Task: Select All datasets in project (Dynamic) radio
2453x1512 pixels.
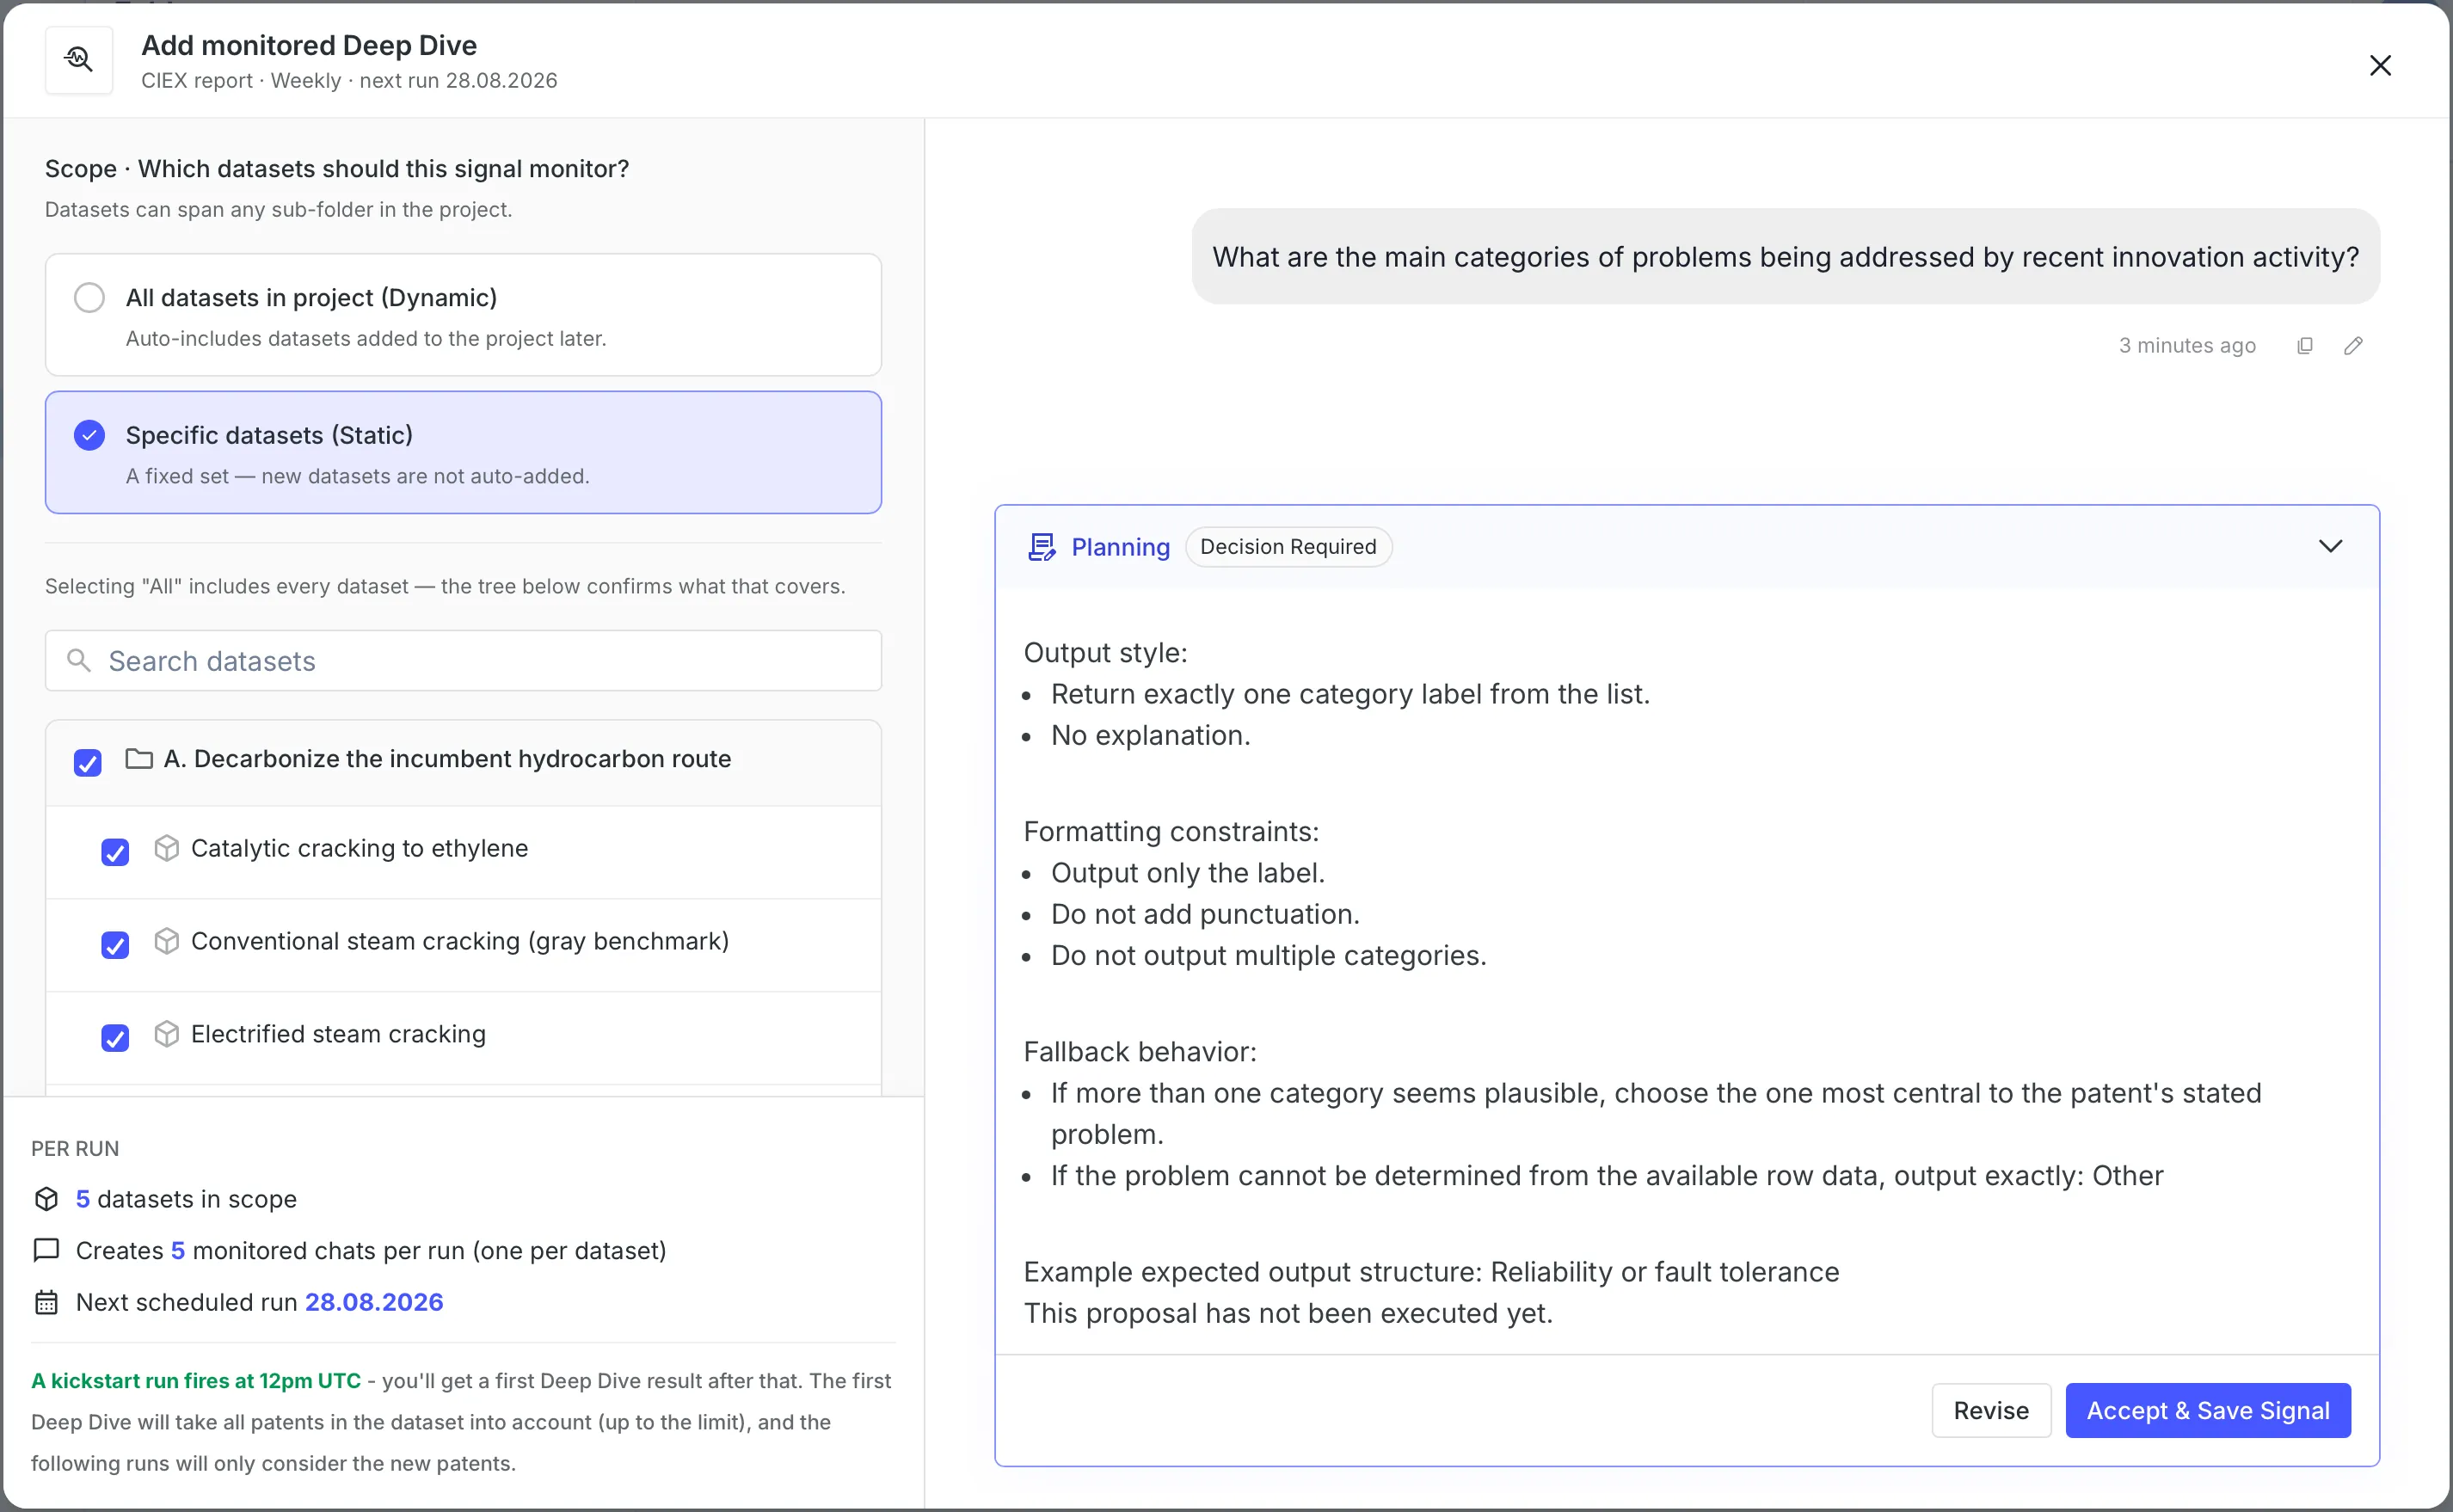Action: pyautogui.click(x=90, y=298)
